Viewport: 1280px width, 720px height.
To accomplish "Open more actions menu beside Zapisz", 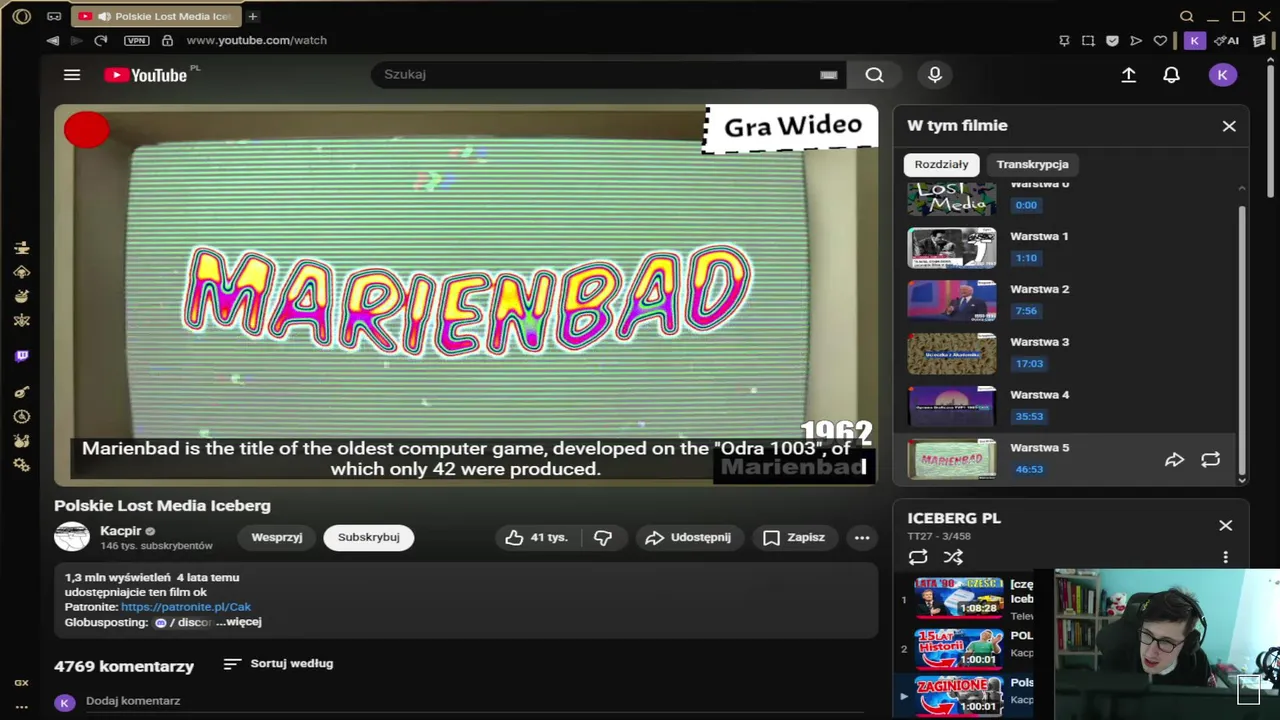I will [x=862, y=537].
